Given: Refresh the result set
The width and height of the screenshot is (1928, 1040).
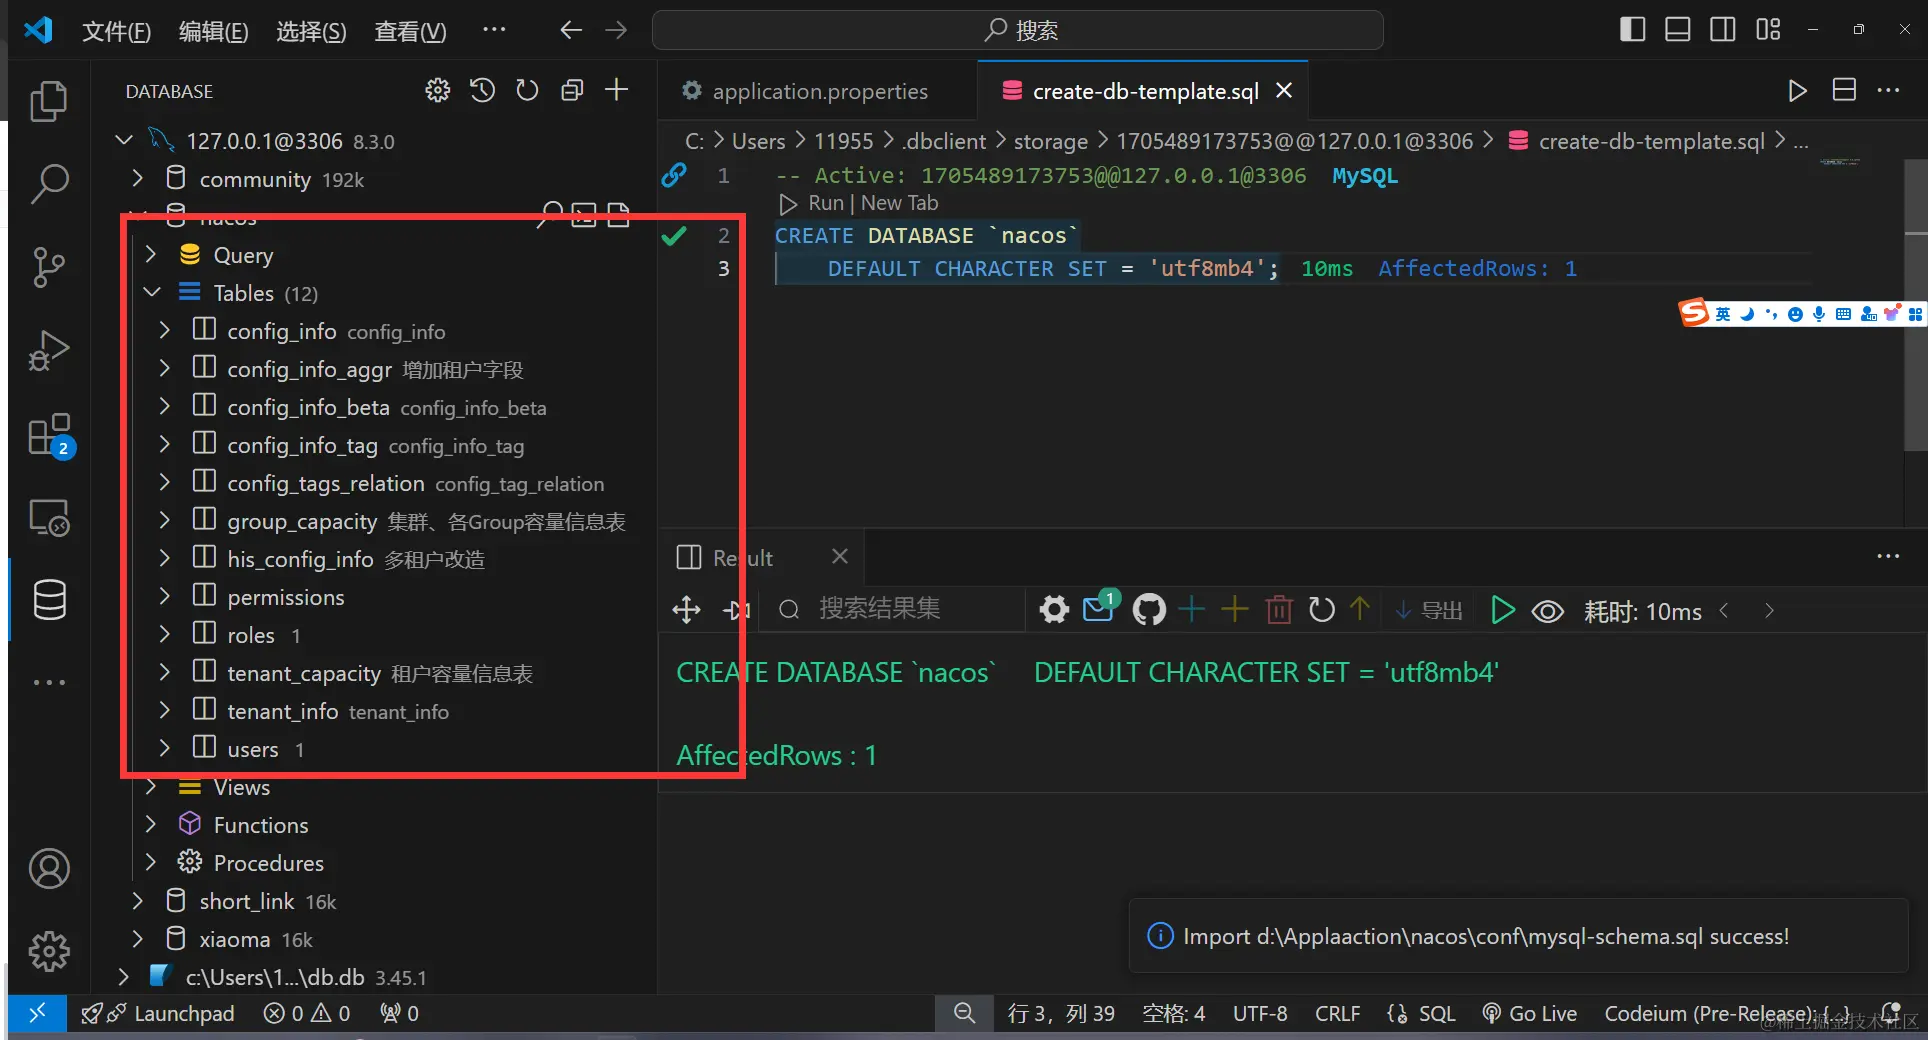Looking at the screenshot, I should [x=1321, y=610].
